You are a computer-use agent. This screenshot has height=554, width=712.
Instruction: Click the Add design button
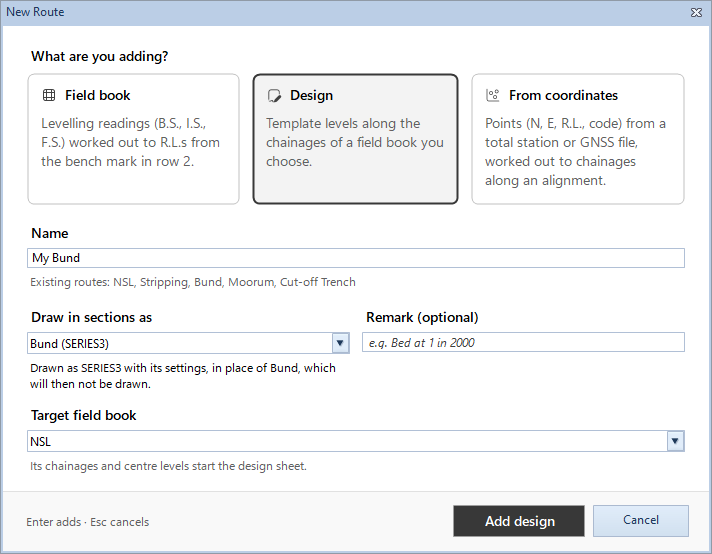[519, 521]
